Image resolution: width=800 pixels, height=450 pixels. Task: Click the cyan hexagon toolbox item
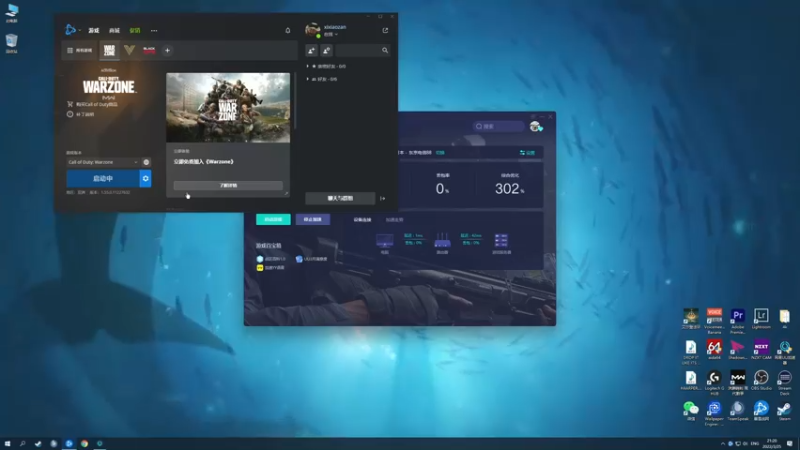pos(271,259)
